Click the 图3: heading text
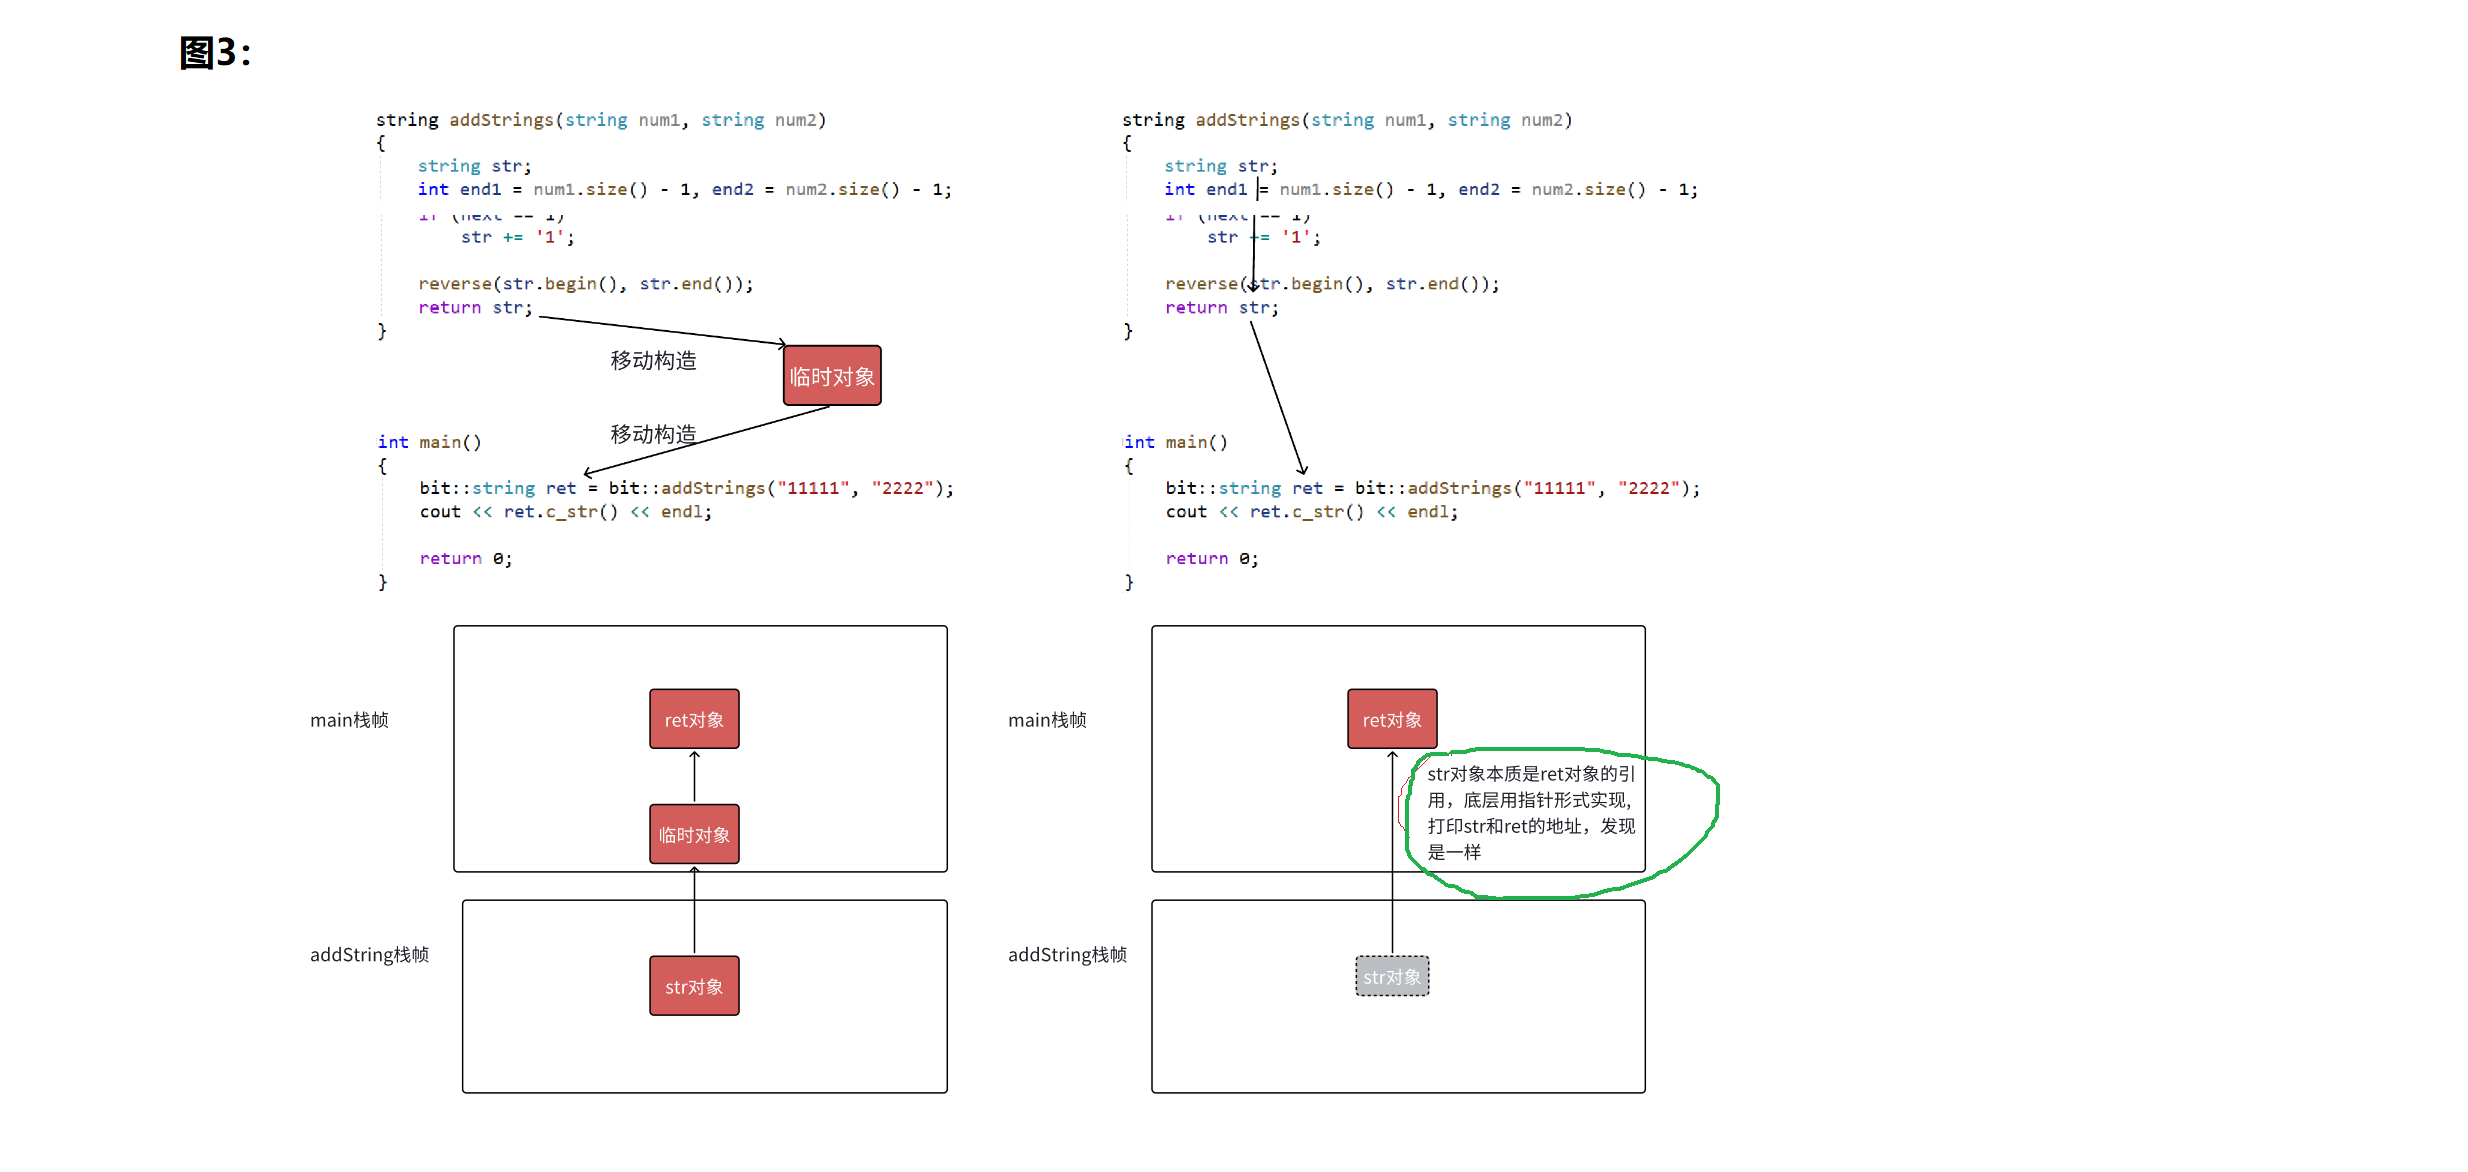The height and width of the screenshot is (1172, 2468). 215,53
